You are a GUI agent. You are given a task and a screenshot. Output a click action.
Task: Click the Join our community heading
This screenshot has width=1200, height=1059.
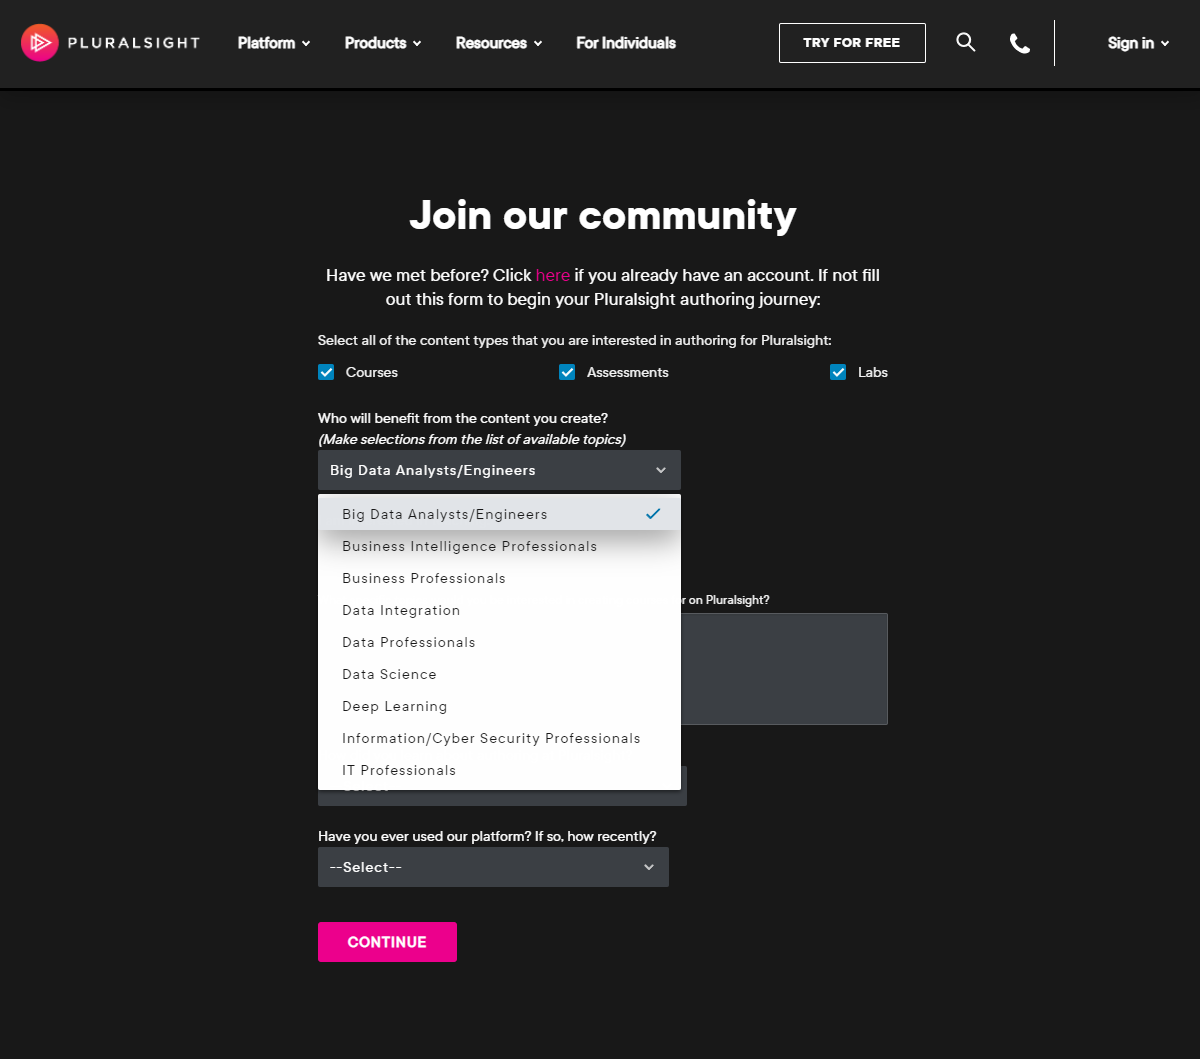point(603,215)
